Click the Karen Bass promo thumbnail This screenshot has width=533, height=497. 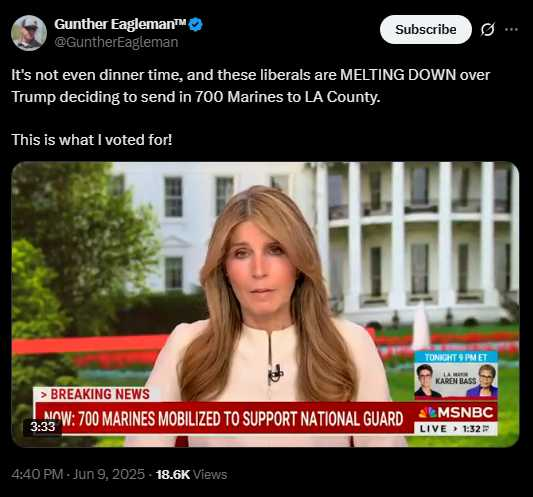point(456,380)
